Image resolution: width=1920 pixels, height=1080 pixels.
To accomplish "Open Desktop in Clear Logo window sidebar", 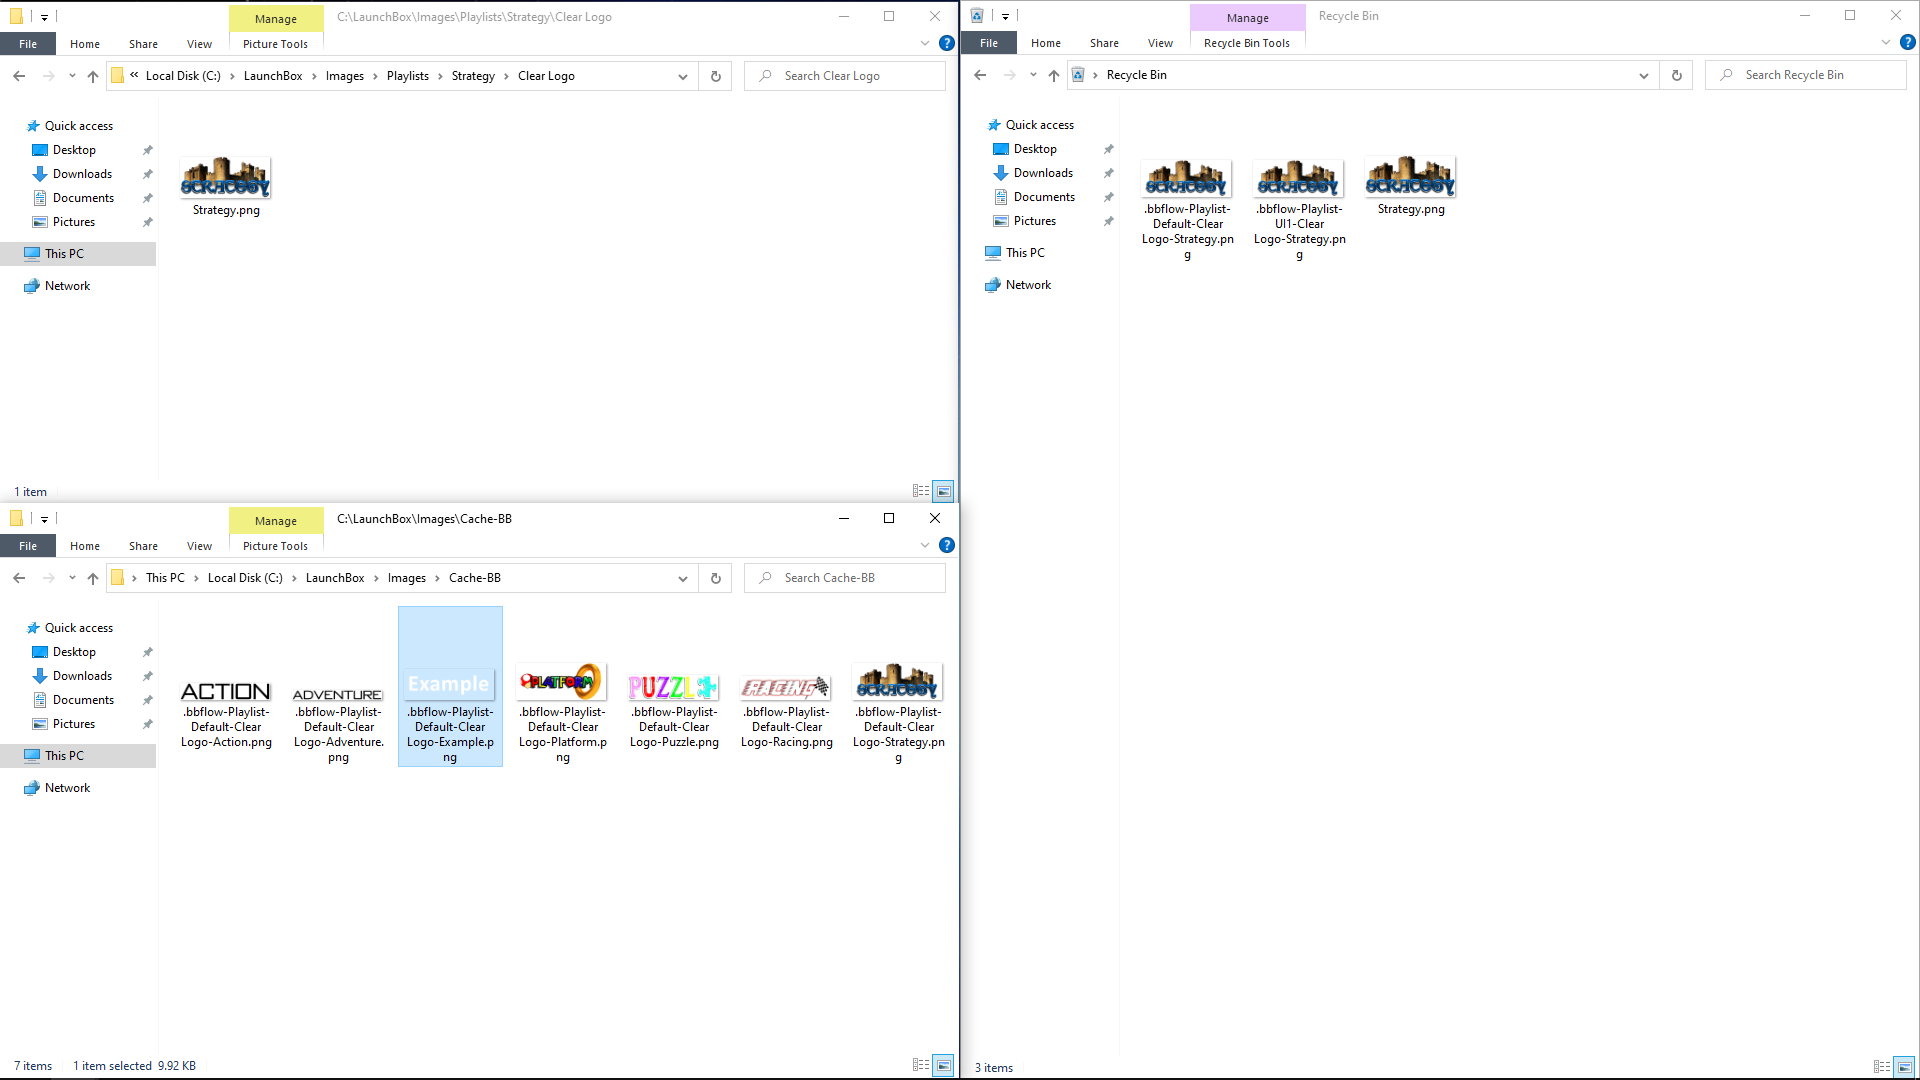I will tap(74, 150).
